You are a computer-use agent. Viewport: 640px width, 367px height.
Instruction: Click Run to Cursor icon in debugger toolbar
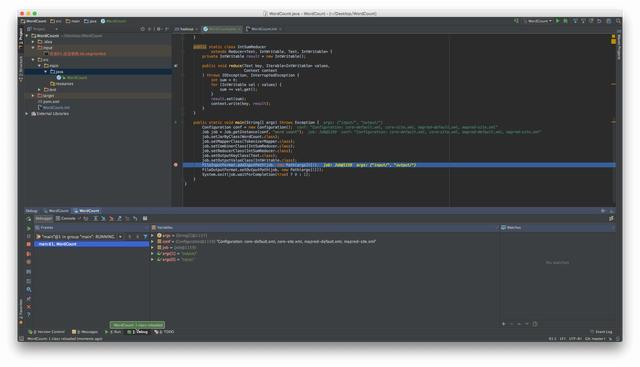135,219
